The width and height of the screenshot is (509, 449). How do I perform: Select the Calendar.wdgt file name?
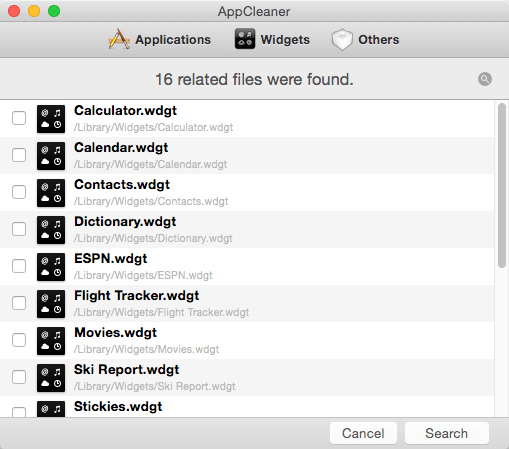(121, 148)
